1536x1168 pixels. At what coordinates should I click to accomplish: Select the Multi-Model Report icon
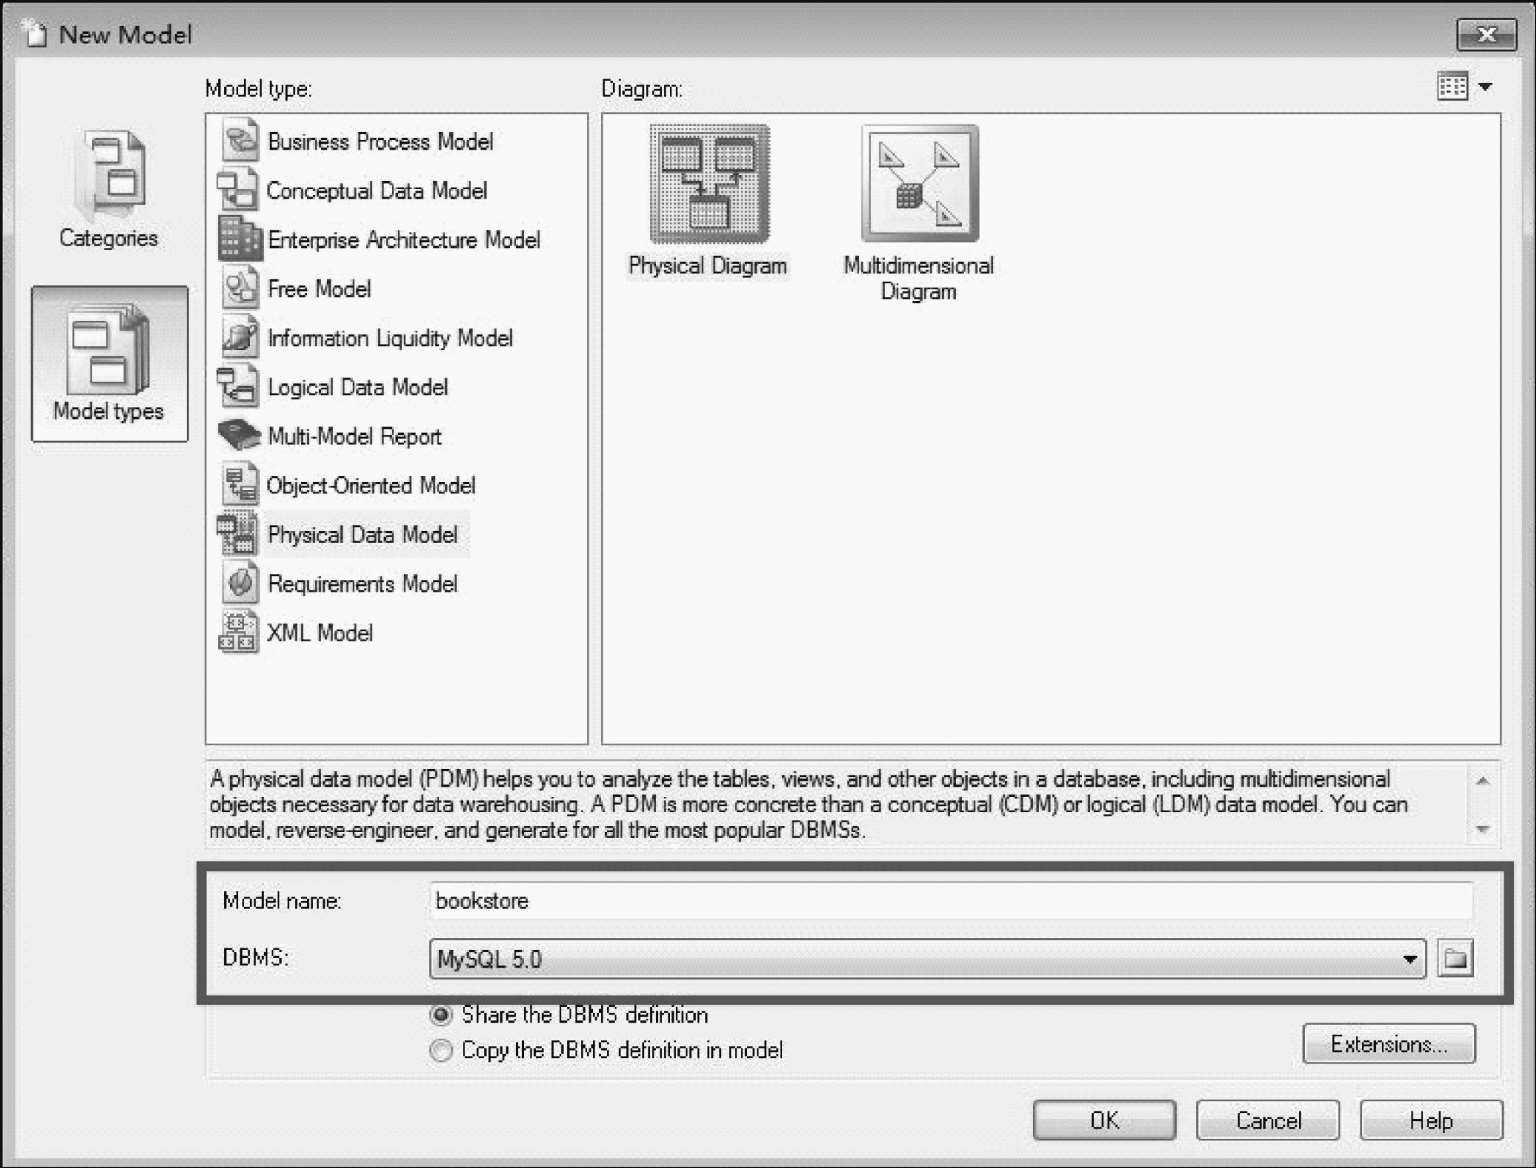click(x=240, y=435)
